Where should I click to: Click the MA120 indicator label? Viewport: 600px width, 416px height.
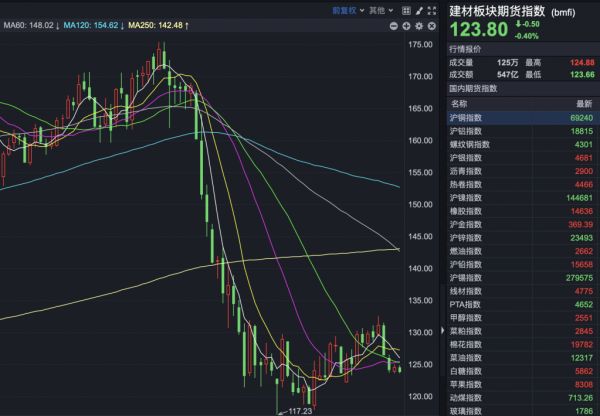tap(89, 25)
